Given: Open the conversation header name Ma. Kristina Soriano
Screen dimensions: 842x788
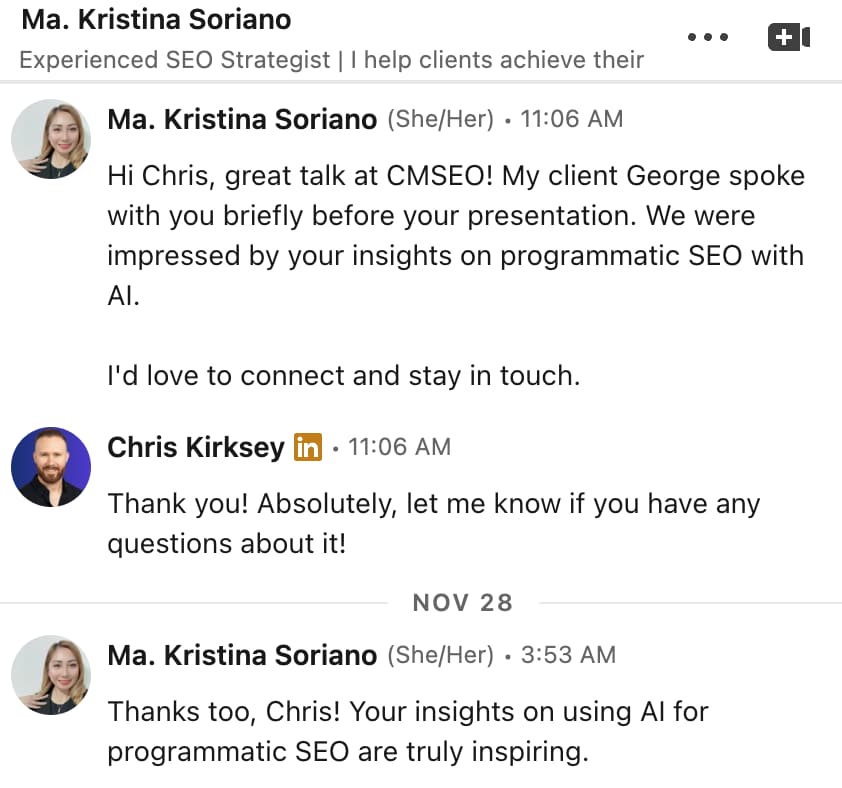Looking at the screenshot, I should click(156, 19).
